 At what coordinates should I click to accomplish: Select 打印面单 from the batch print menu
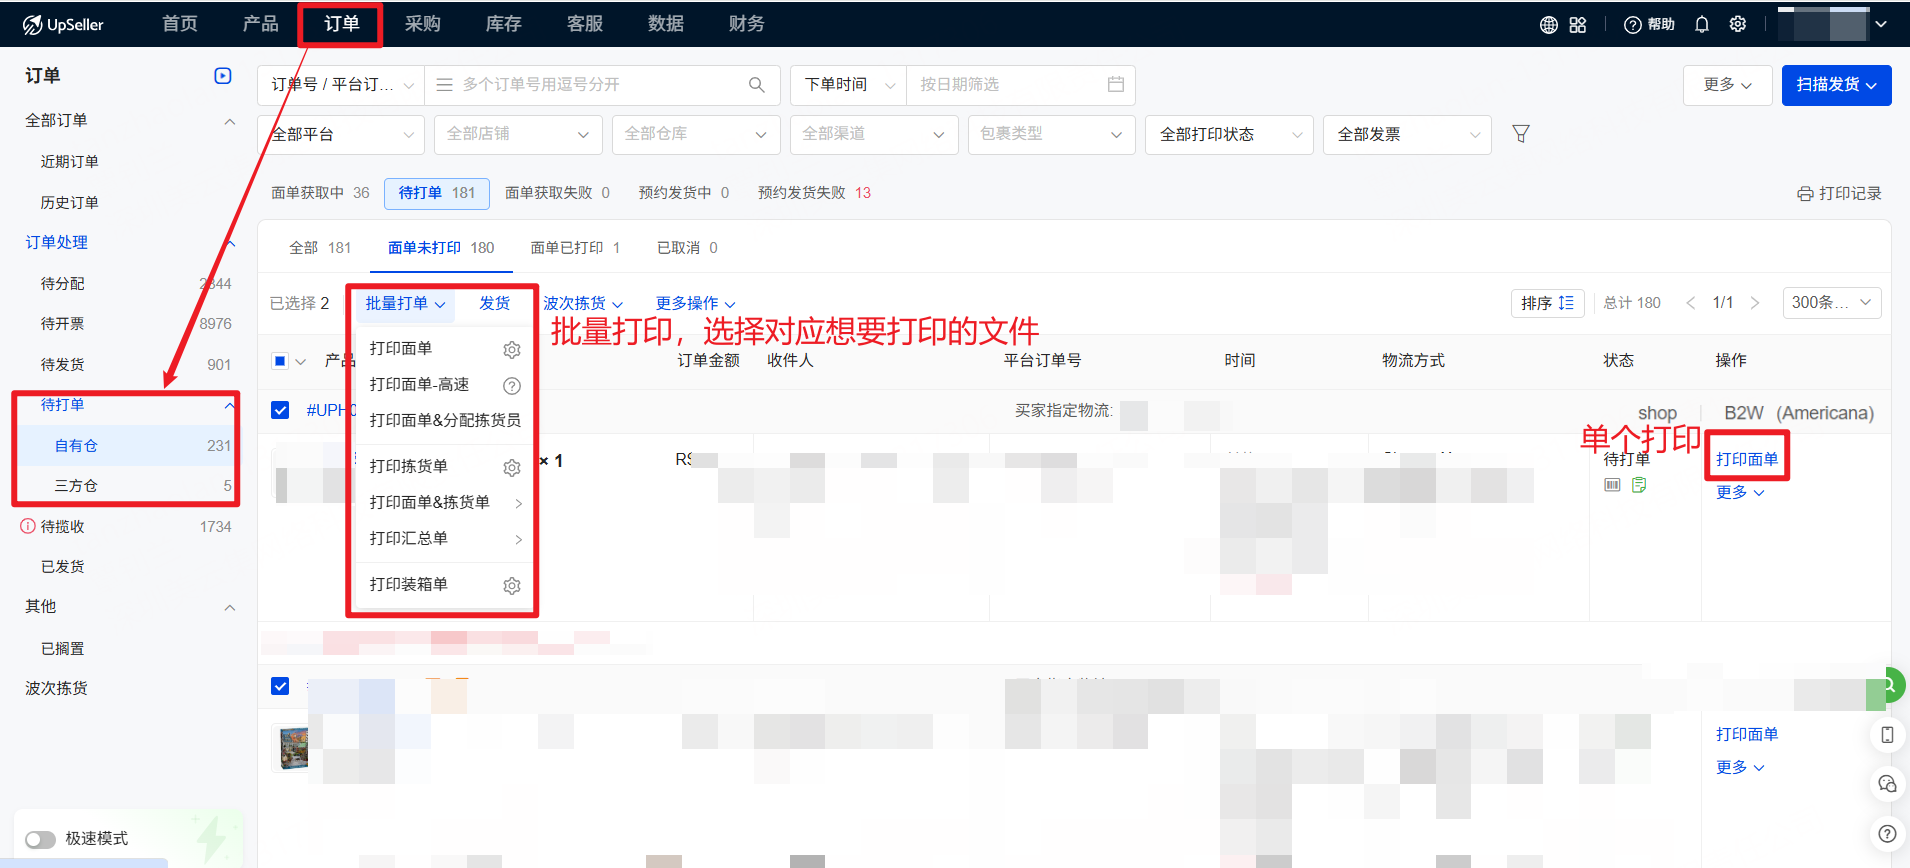(x=401, y=348)
